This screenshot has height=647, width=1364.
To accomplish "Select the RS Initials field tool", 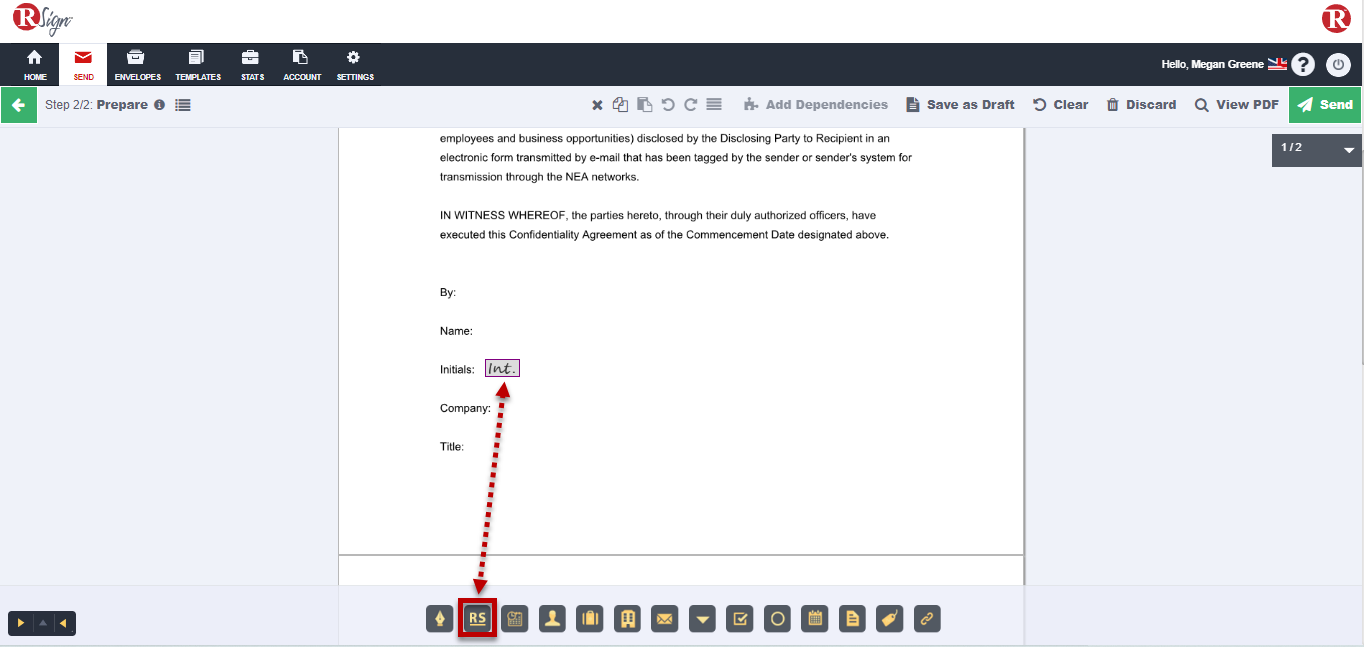I will [x=477, y=619].
